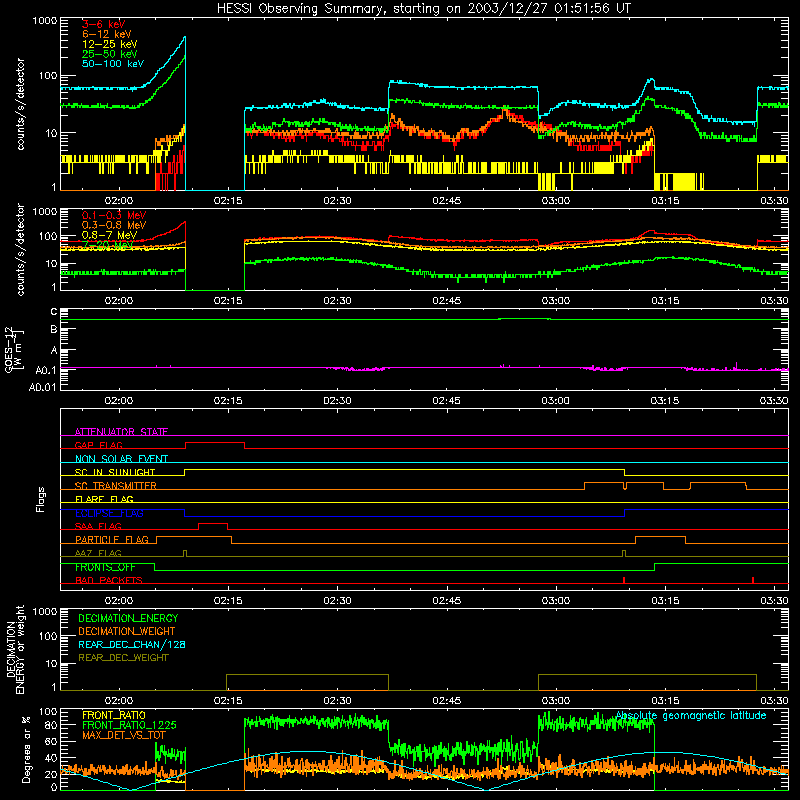The width and height of the screenshot is (800, 800).
Task: Click the MAX_DET_VS_TOT legend entry
Action: [x=123, y=735]
